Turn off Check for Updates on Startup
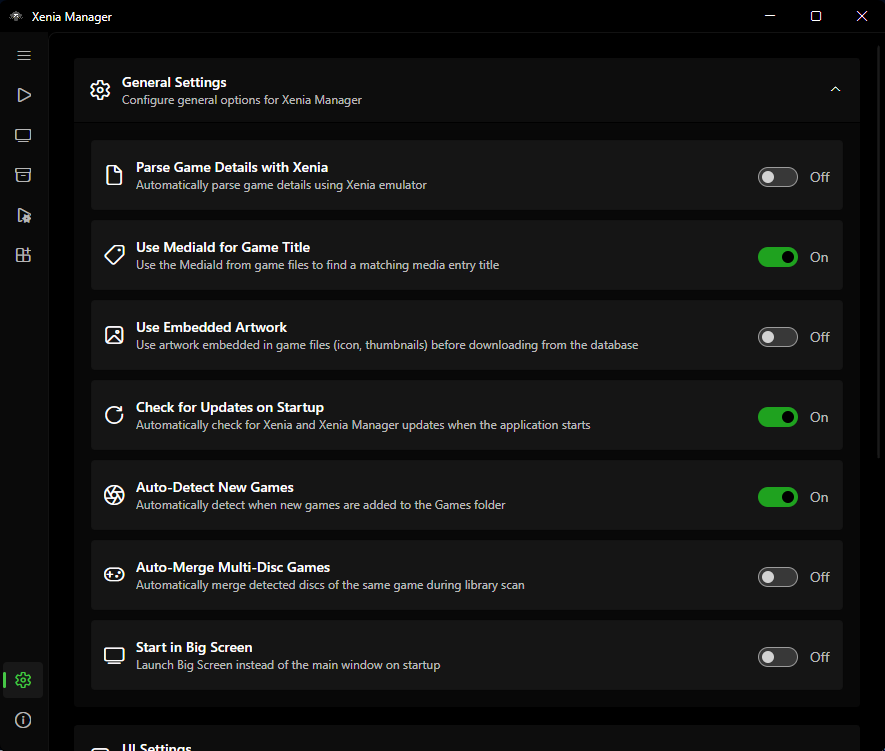Screen dimensions: 885x751 (777, 418)
